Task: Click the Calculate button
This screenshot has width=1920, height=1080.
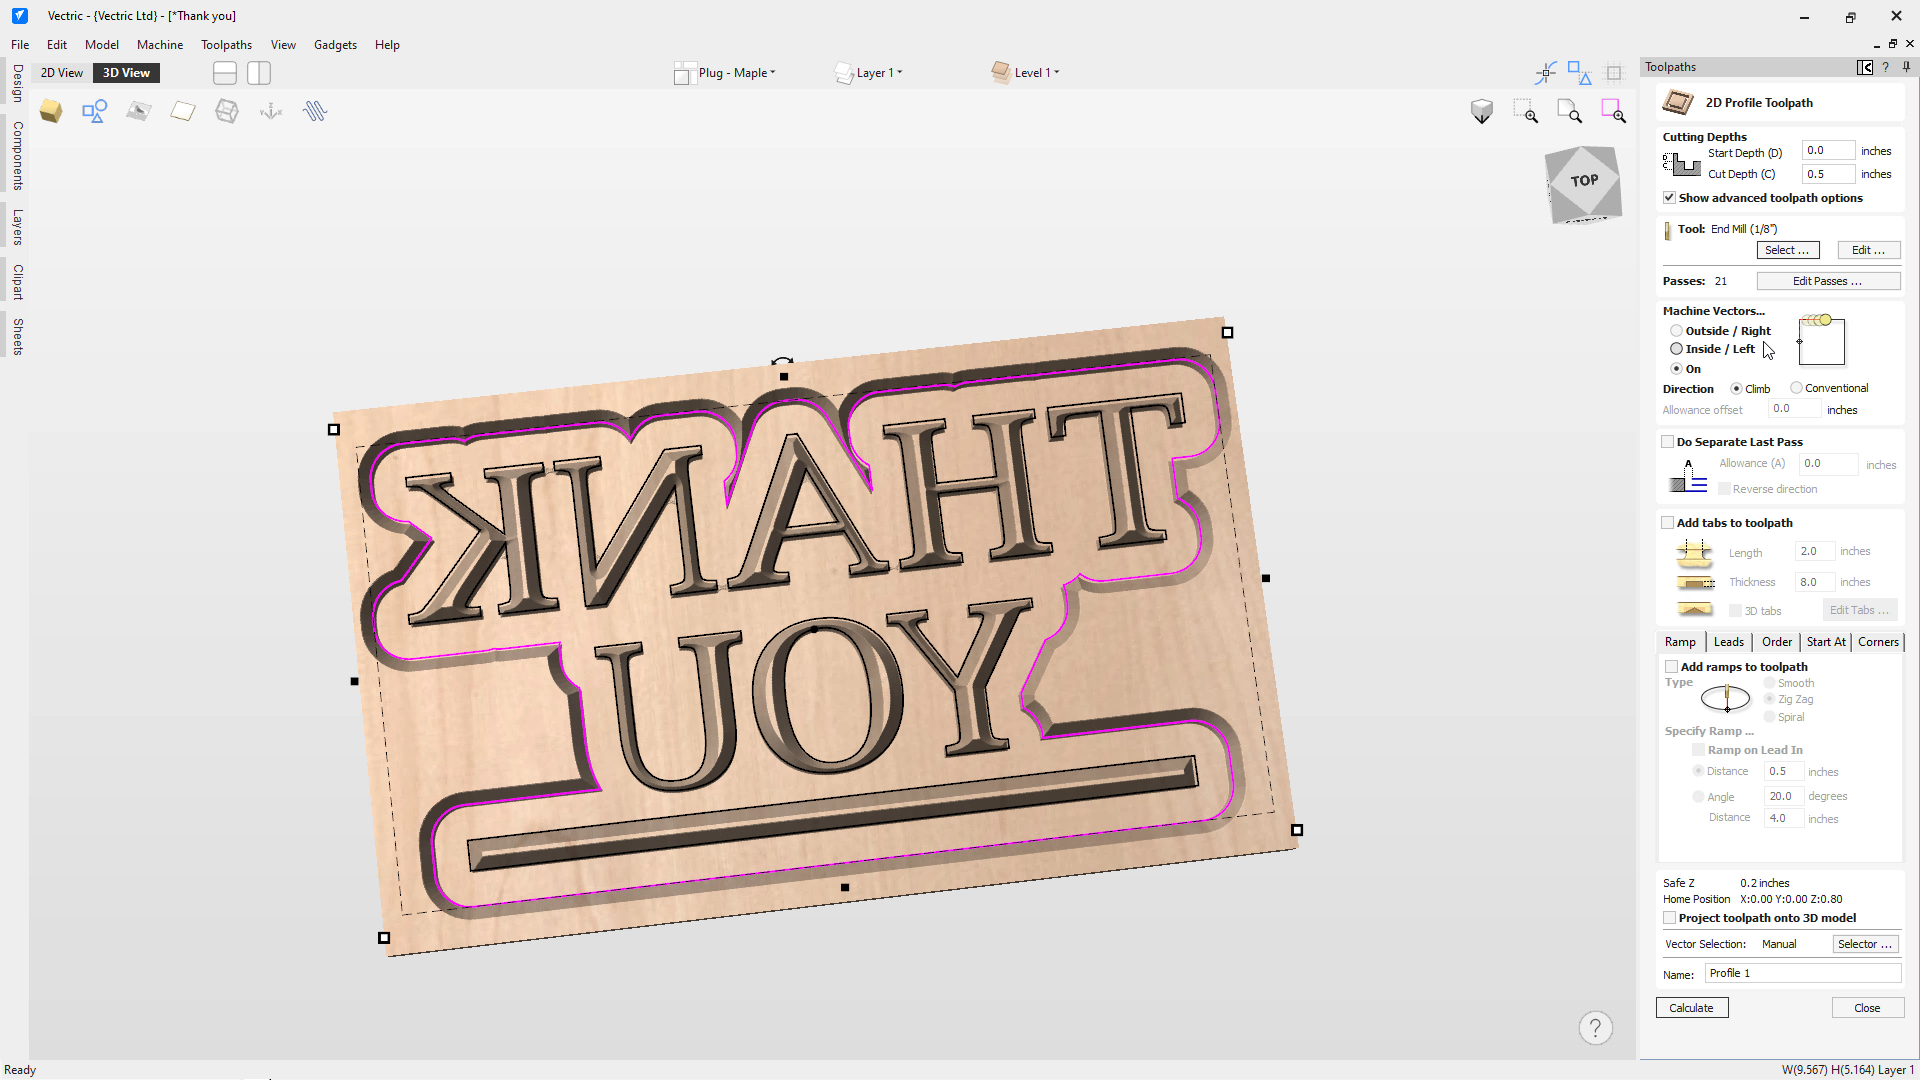Action: (x=1691, y=1008)
